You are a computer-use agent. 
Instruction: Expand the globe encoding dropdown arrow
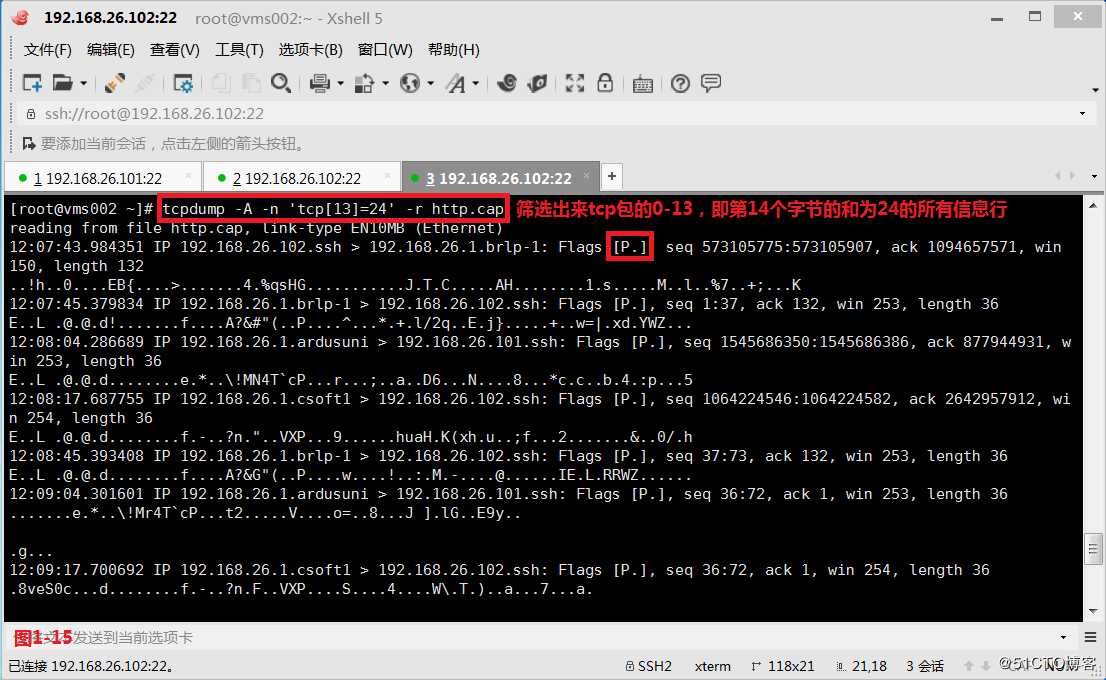coord(430,83)
